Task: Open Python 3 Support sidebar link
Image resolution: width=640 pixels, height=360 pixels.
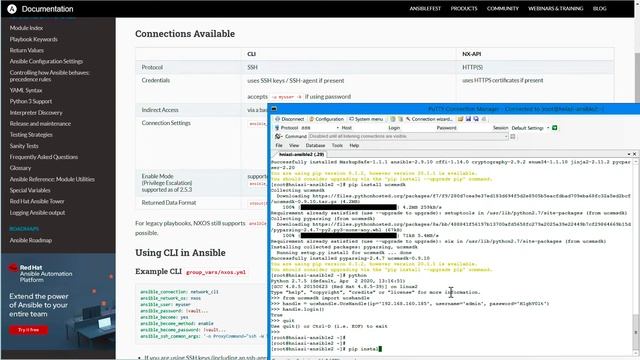Action: (x=31, y=102)
